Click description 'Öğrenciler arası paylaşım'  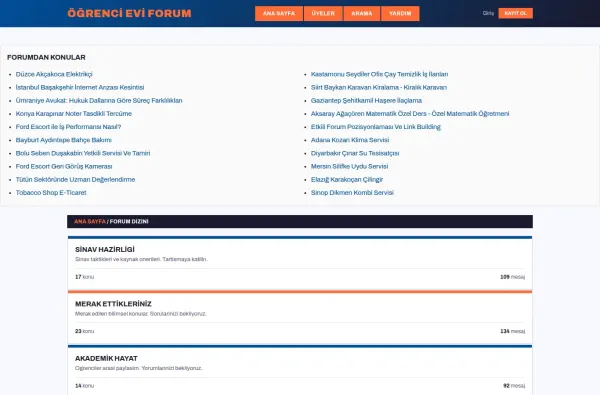(139, 368)
